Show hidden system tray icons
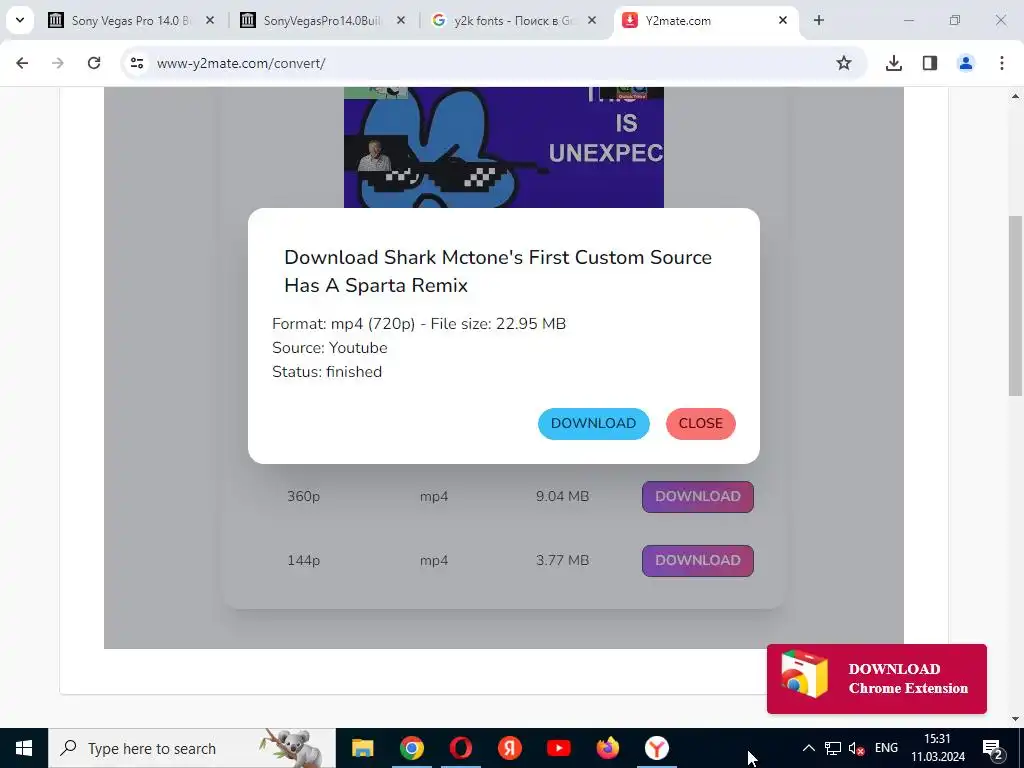 pyautogui.click(x=808, y=748)
